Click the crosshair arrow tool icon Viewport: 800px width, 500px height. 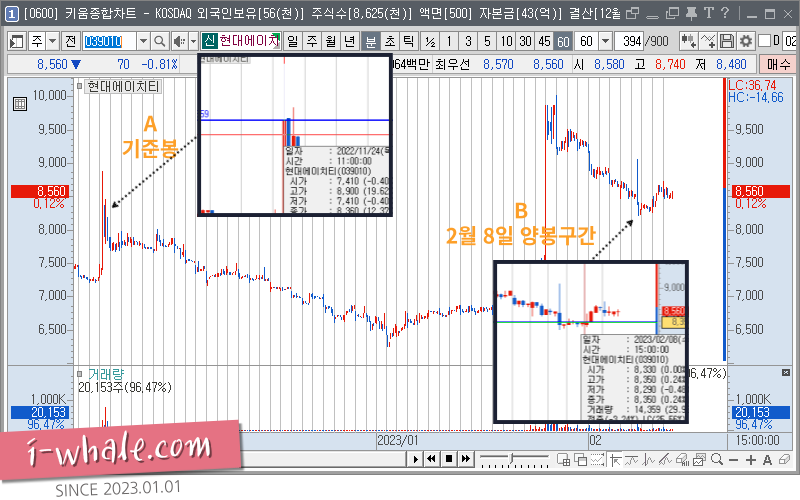(x=615, y=460)
